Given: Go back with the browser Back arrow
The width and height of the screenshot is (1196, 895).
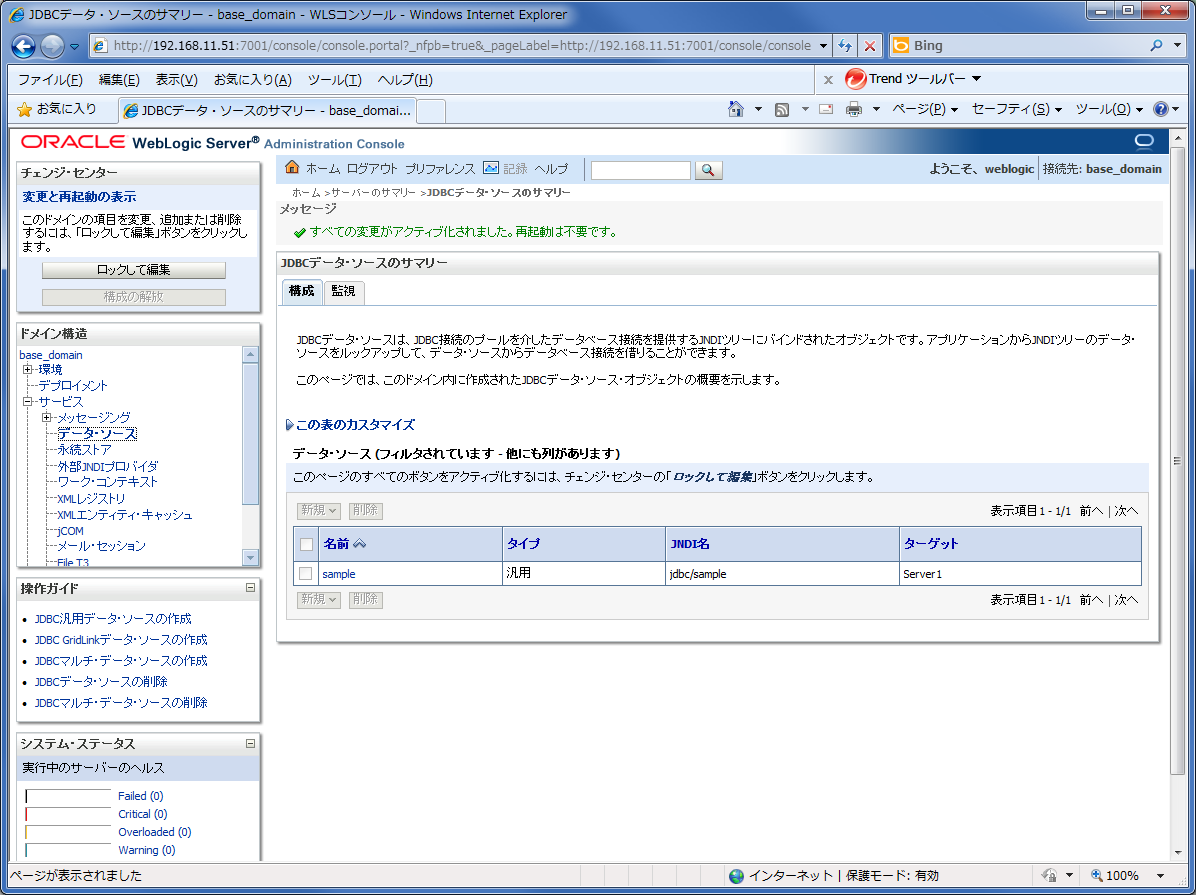Looking at the screenshot, I should click(24, 47).
